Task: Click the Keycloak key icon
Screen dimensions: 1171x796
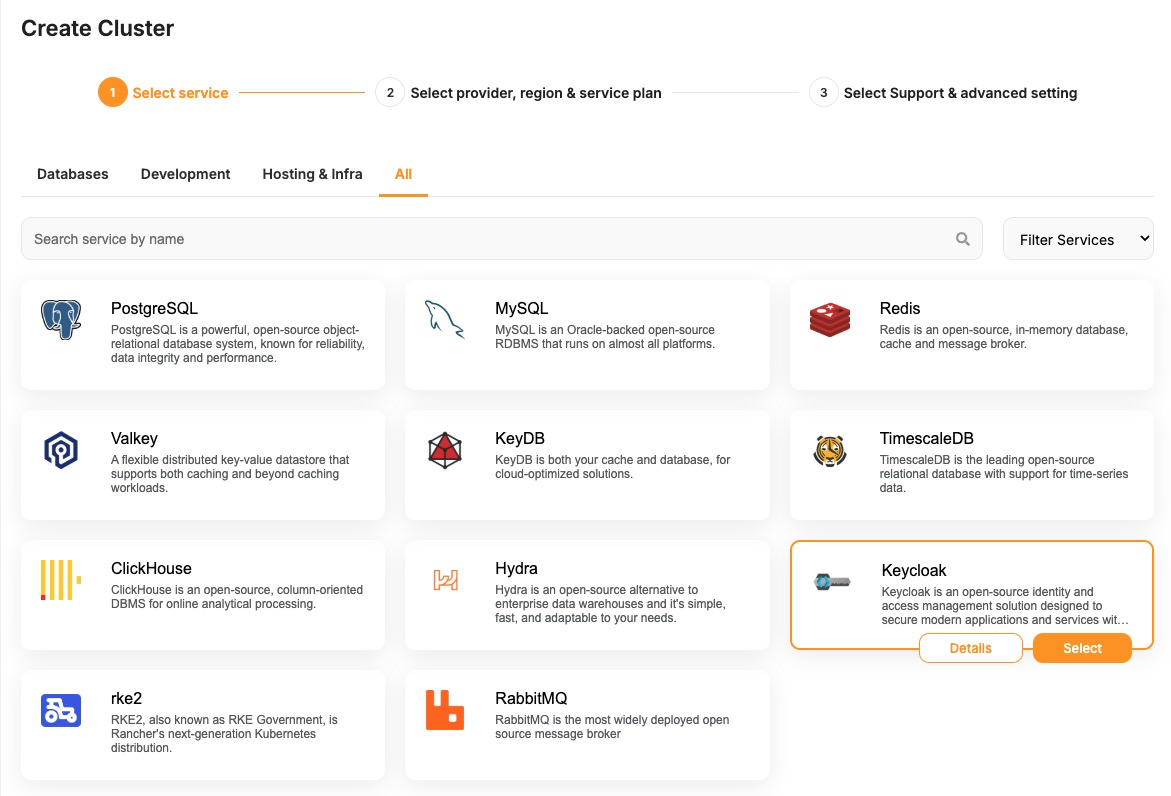Action: tap(831, 581)
